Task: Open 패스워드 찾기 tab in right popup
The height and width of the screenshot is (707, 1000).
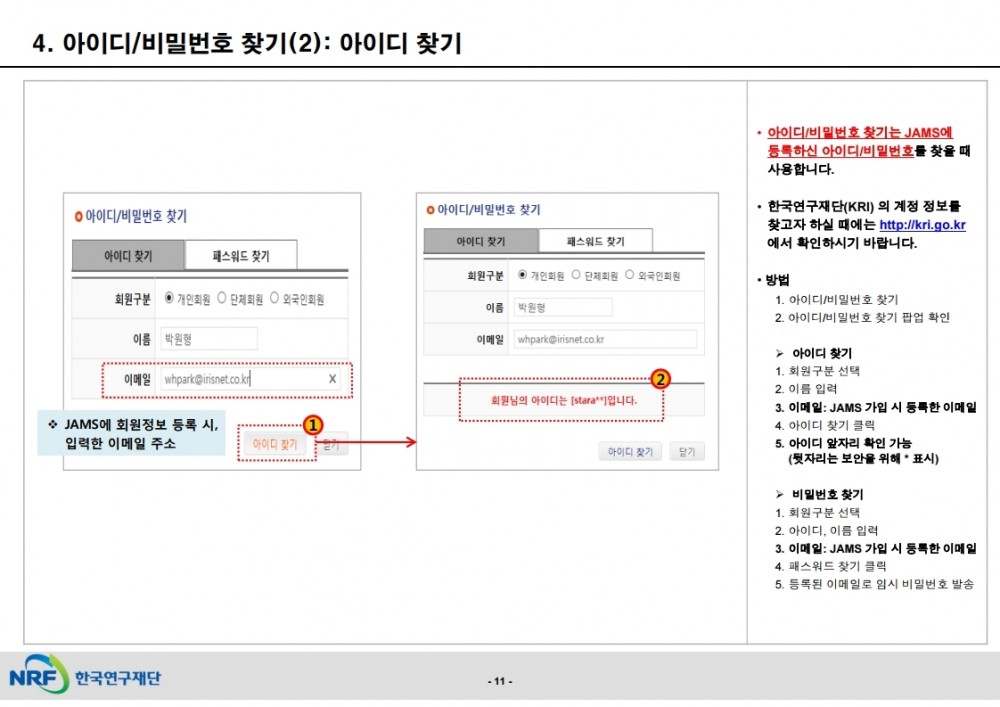Action: click(596, 241)
